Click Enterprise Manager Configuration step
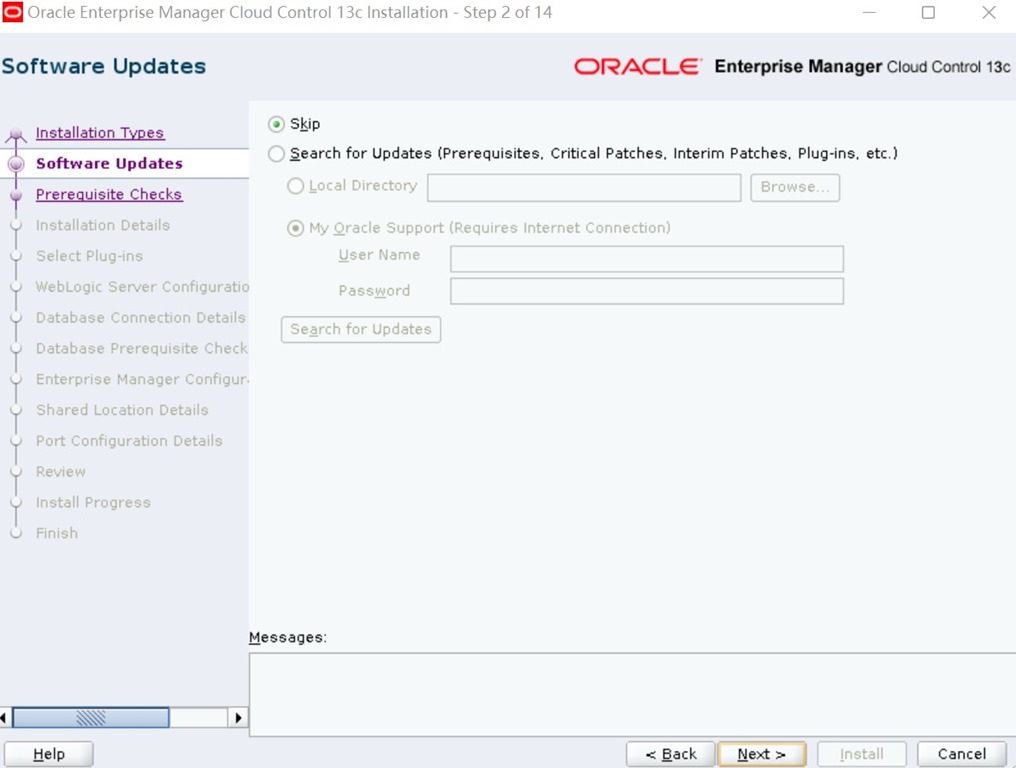The image size is (1016, 768). (142, 379)
